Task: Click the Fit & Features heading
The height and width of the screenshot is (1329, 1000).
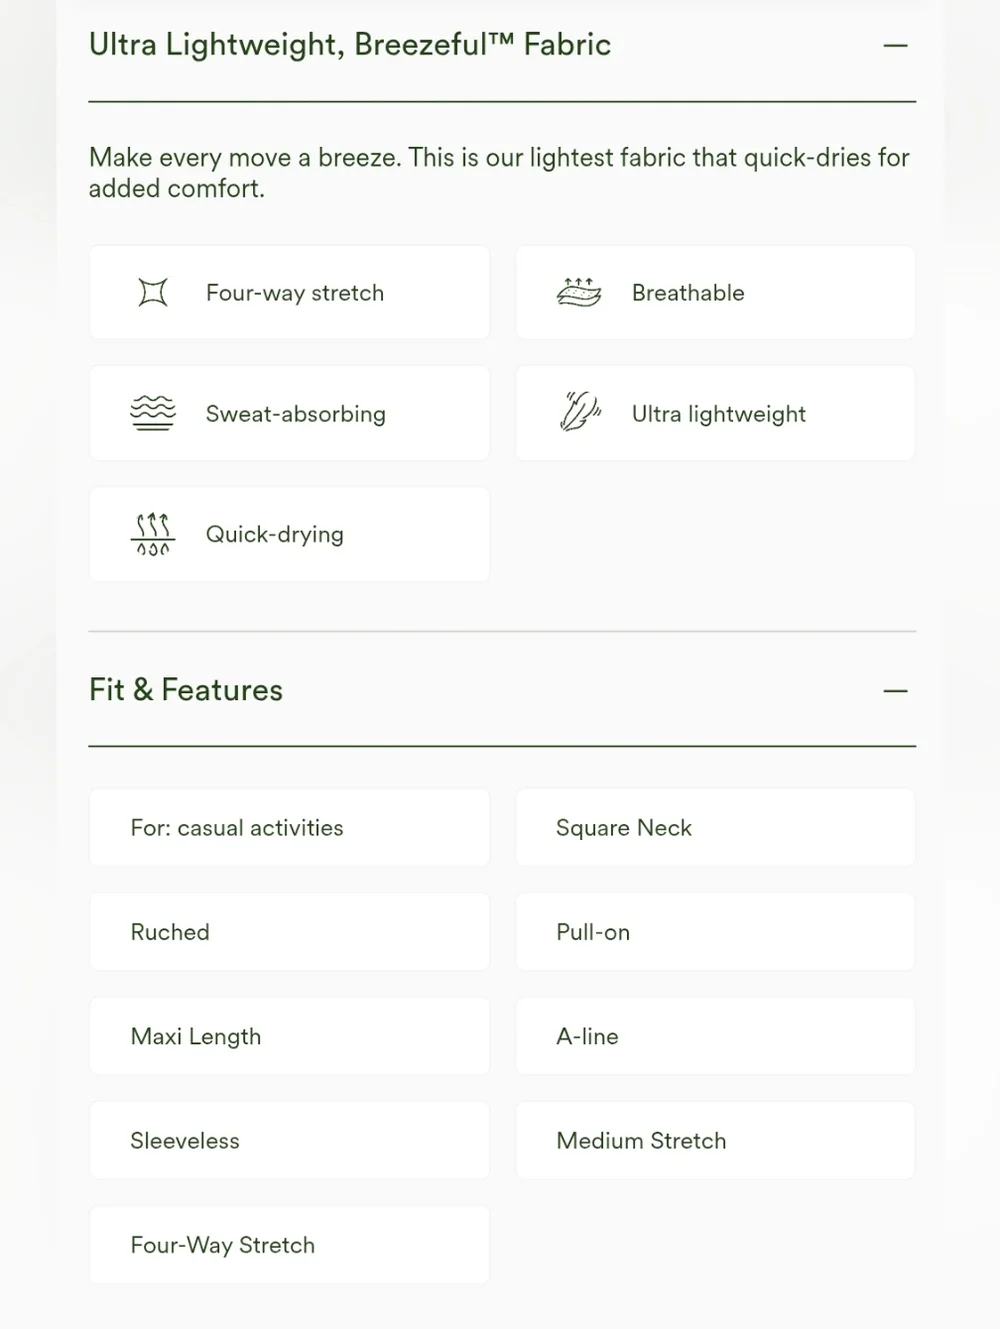Action: [x=186, y=690]
